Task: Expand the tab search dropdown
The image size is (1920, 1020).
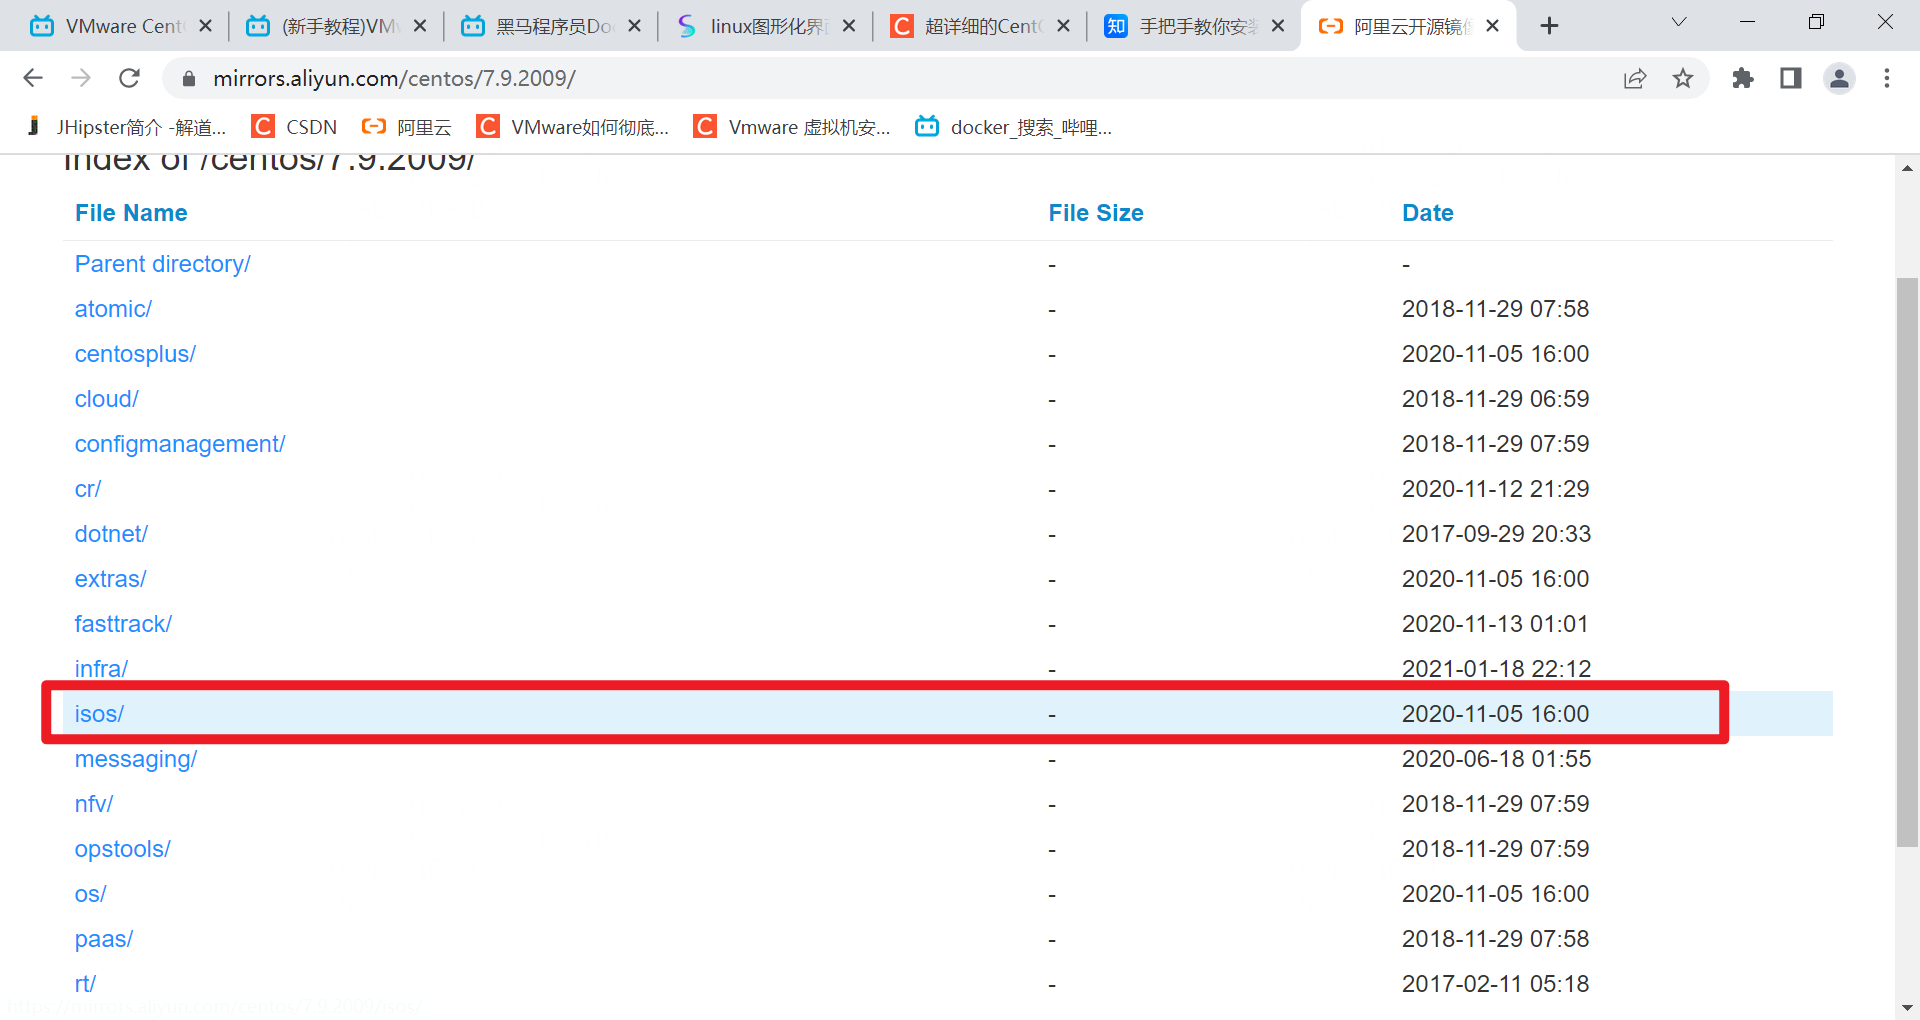Action: click(1679, 22)
